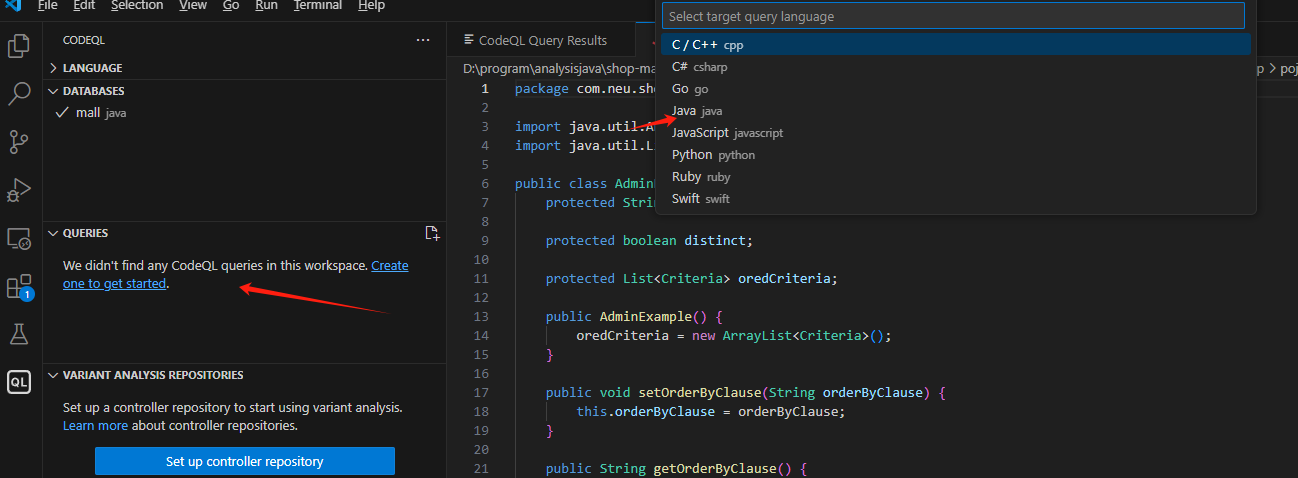Select C# csharp language option
This screenshot has width=1298, height=478.
coord(955,67)
